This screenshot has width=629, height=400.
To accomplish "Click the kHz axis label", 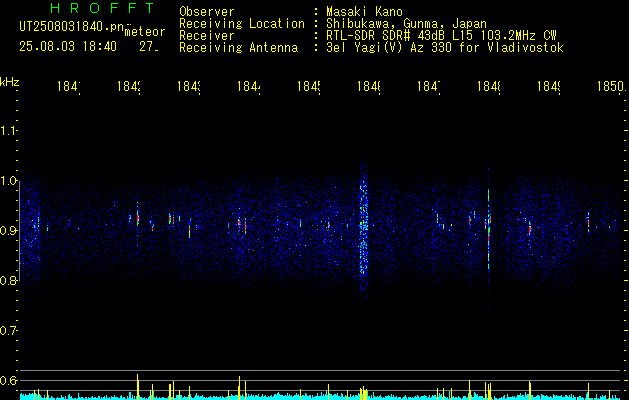I will click(9, 82).
